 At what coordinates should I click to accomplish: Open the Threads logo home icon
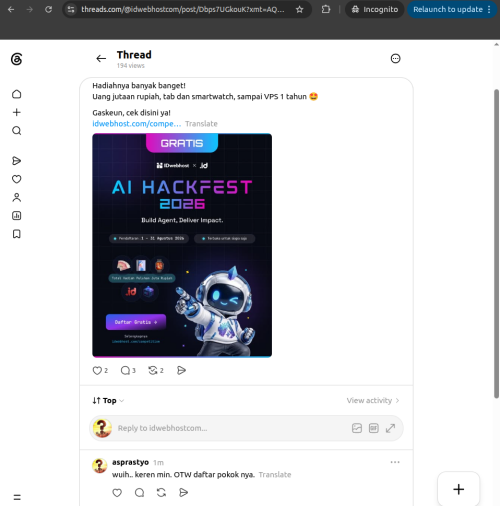pos(16,59)
